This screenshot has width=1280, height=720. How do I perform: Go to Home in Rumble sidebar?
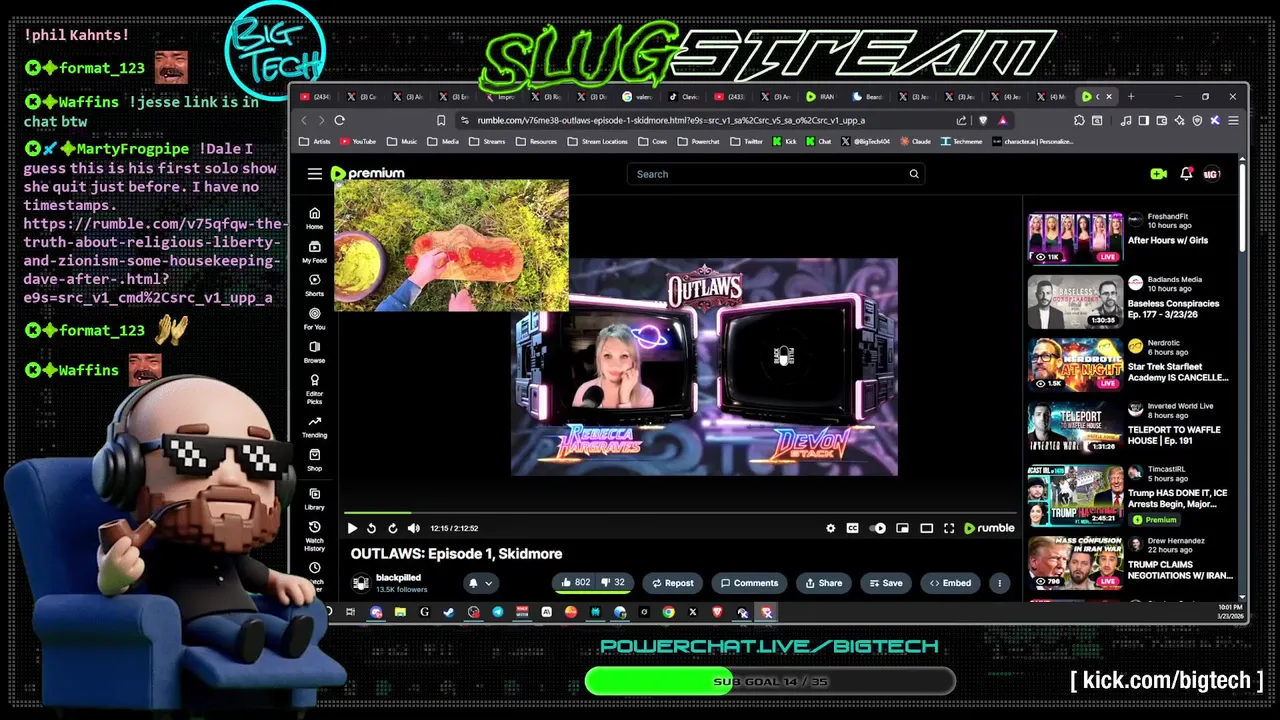click(x=314, y=218)
